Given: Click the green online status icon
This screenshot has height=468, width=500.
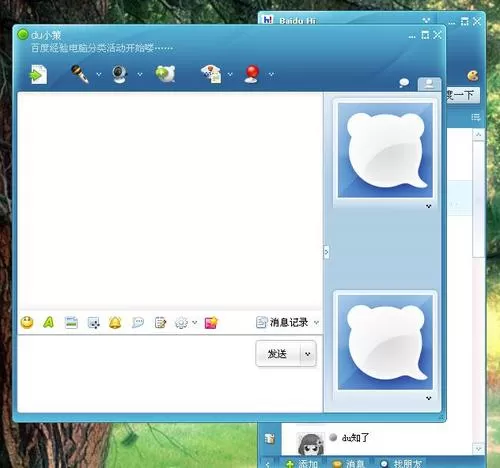Looking at the screenshot, I should (23, 34).
